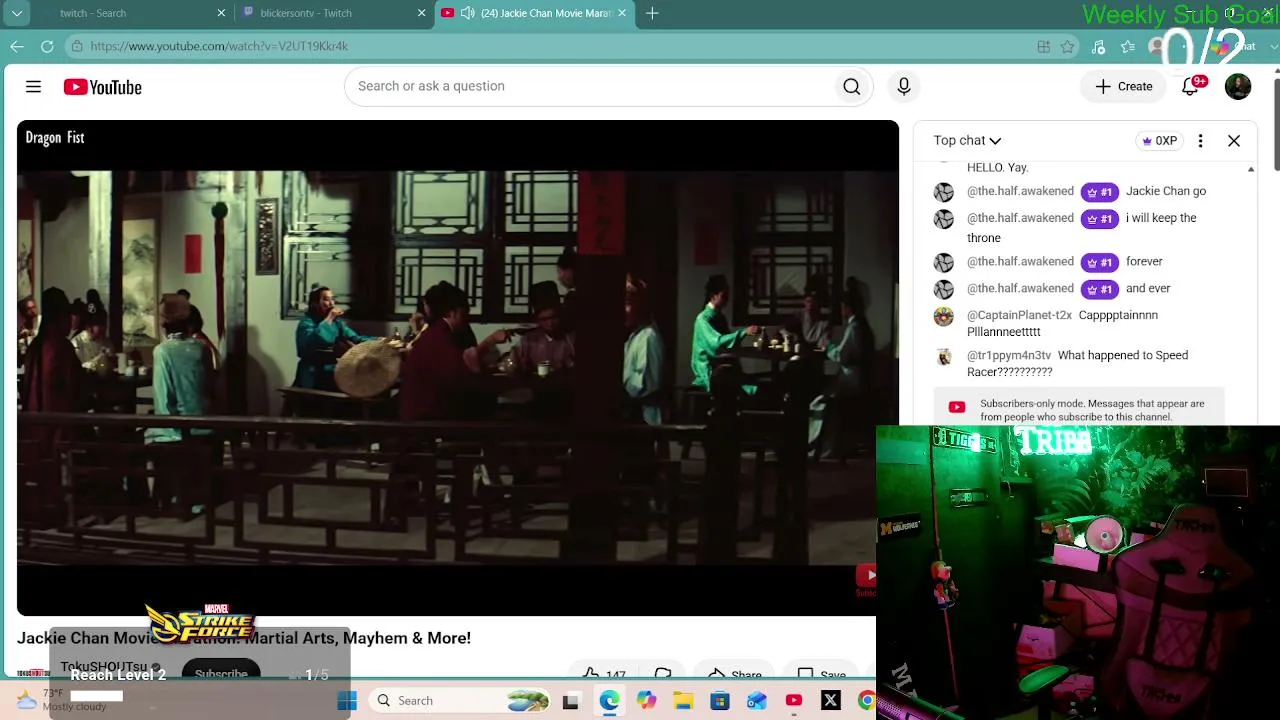The image size is (1280, 720).
Task: Close the 'twitch - Search' tab
Action: 221,13
